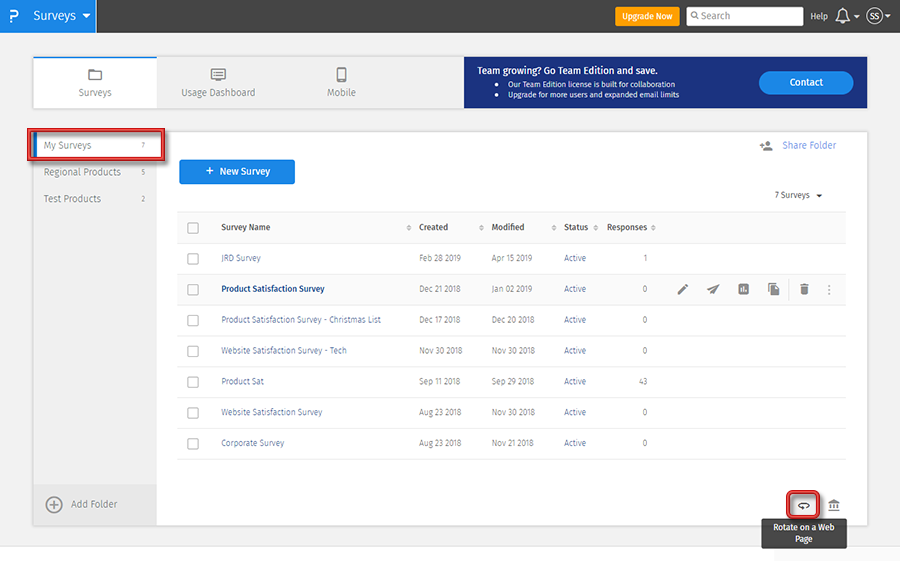Toggle the select-all checkbox in the header
Viewport: 900px width, 561px height.
[193, 228]
